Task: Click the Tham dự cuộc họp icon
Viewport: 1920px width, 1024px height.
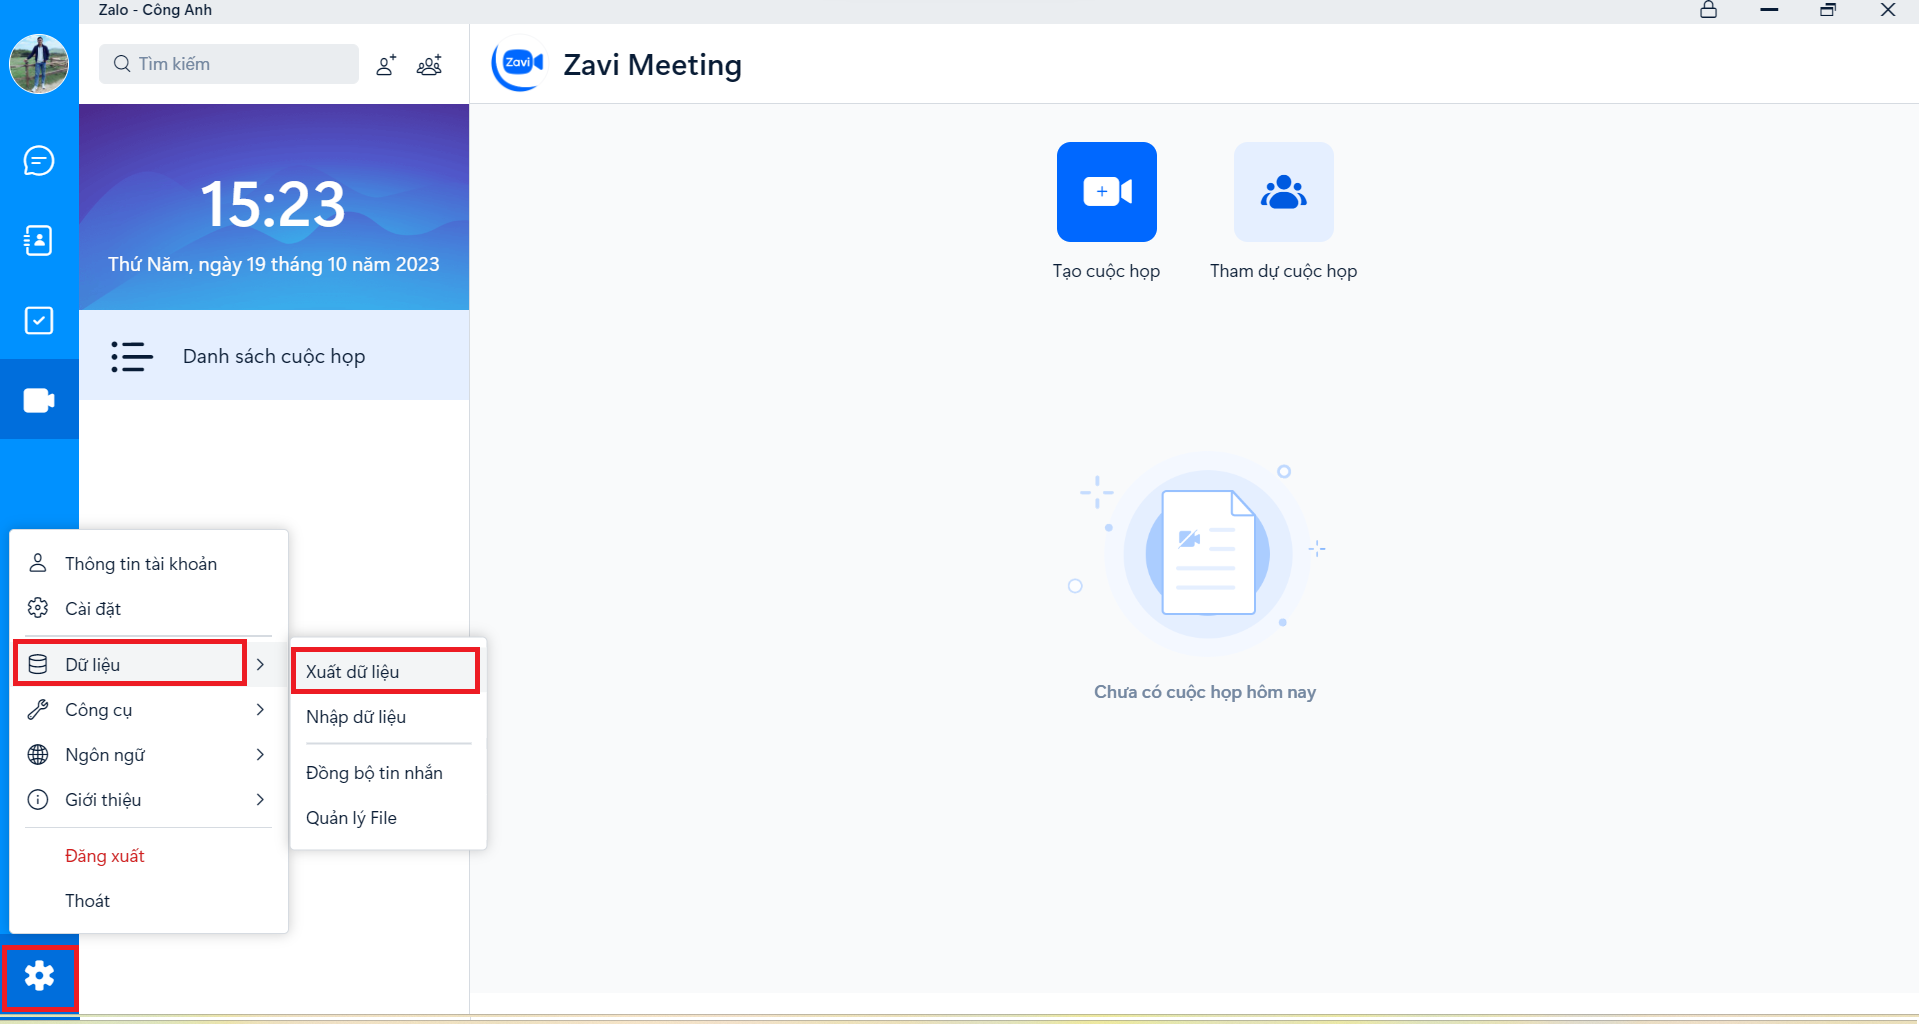Action: [1284, 192]
